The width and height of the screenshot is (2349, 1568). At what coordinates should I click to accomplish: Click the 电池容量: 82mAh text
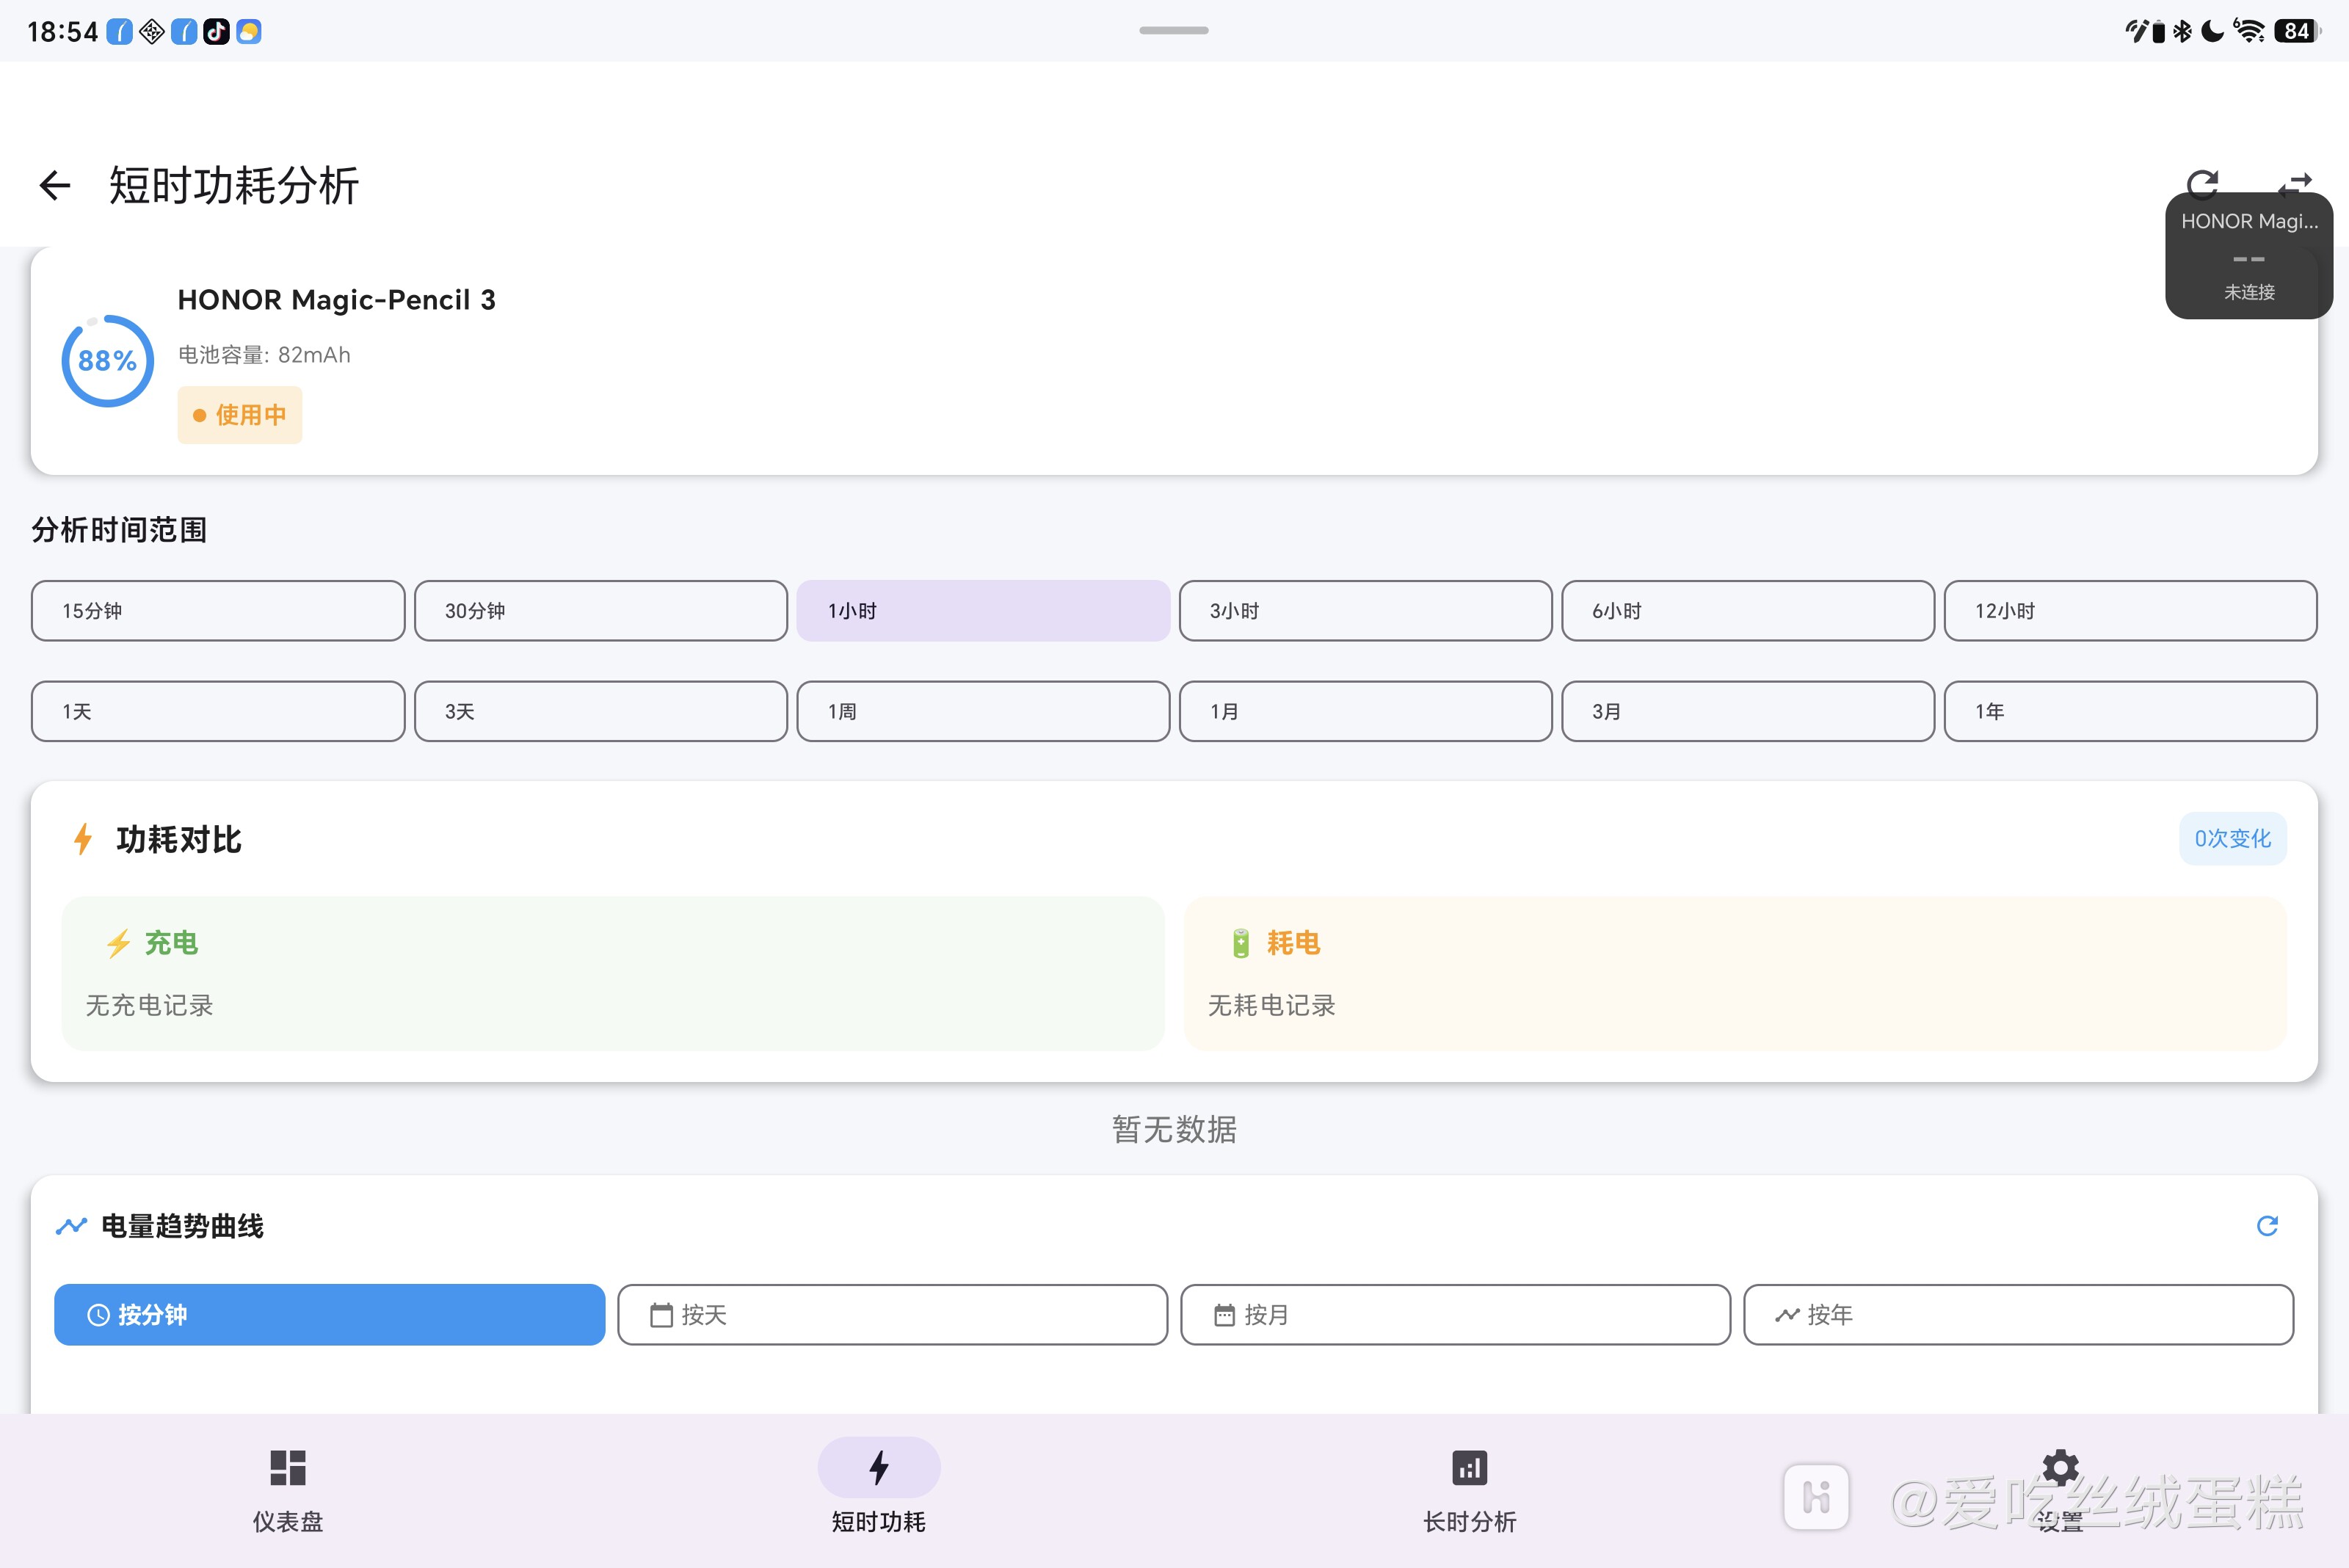(x=264, y=355)
